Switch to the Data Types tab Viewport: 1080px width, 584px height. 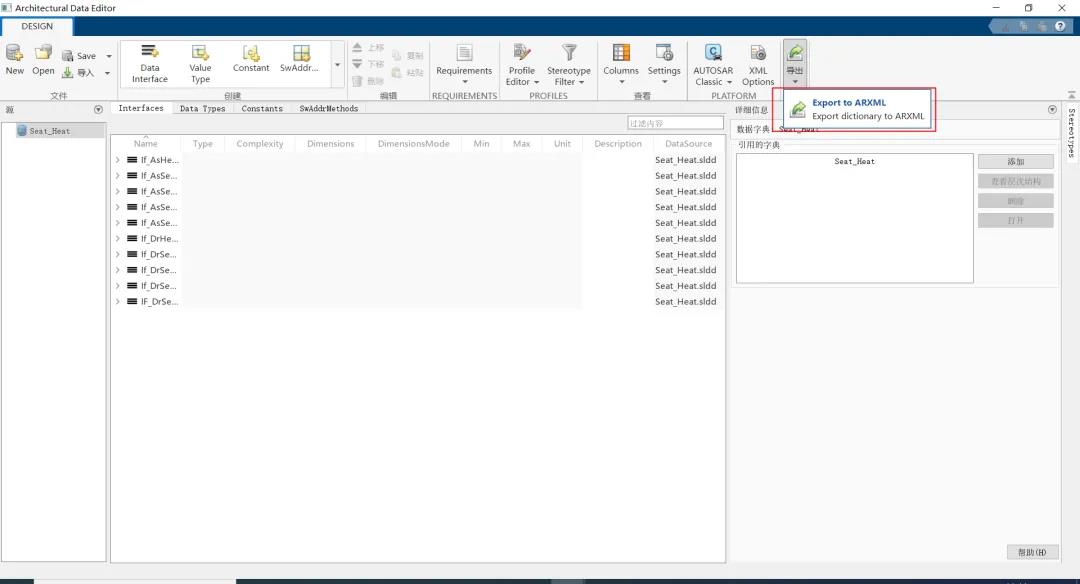202,109
